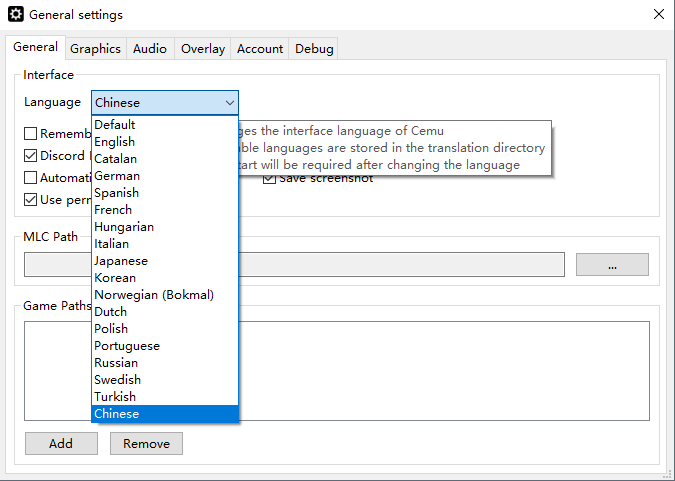Toggle the Remember checkbox under Language

30,133
